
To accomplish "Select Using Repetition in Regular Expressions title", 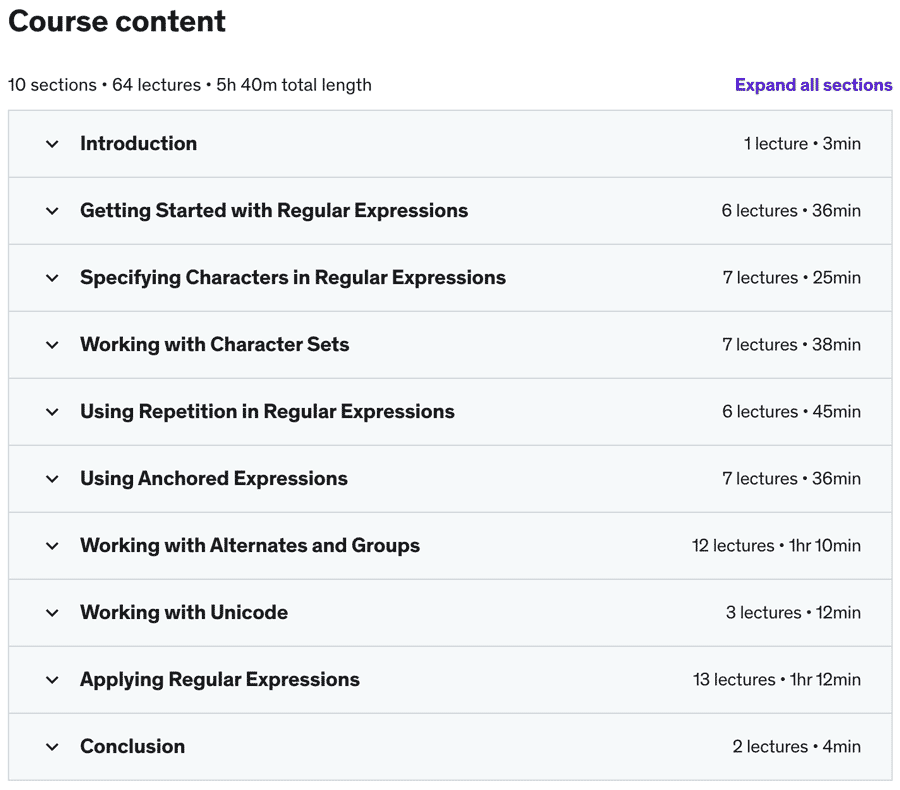I will [x=267, y=412].
